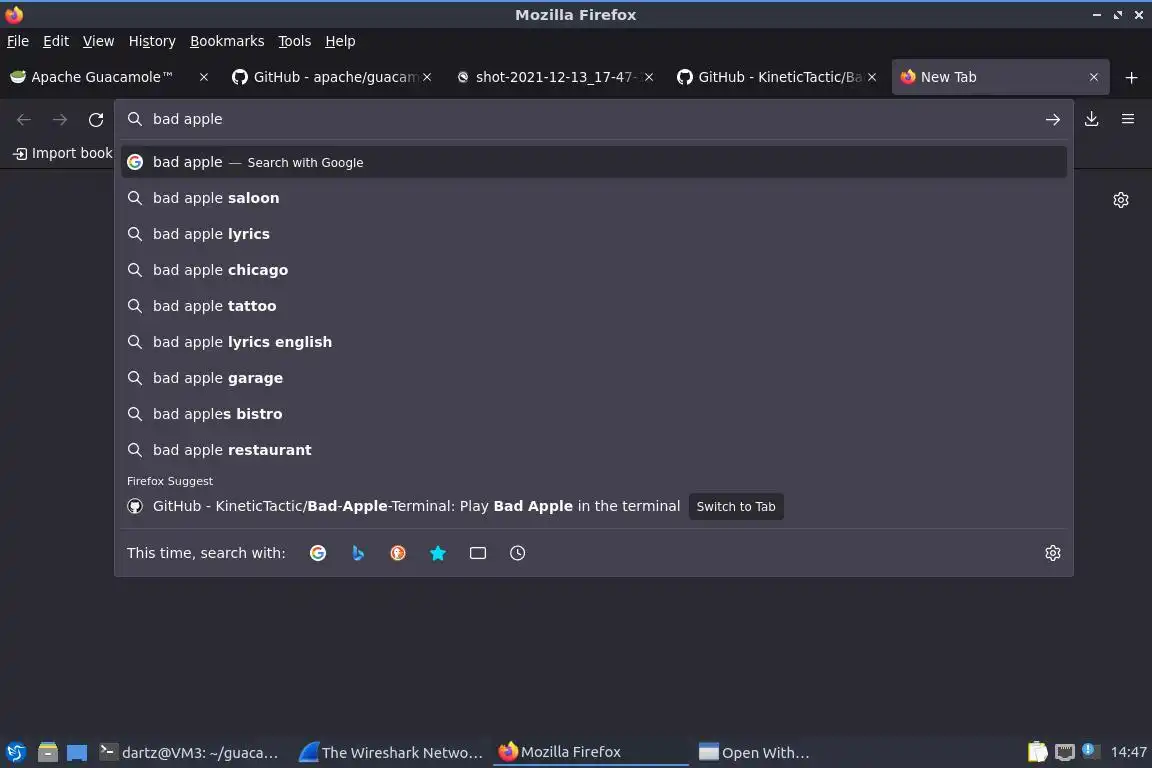Click the 14:47 clock
1152x768 pixels.
(1128, 752)
